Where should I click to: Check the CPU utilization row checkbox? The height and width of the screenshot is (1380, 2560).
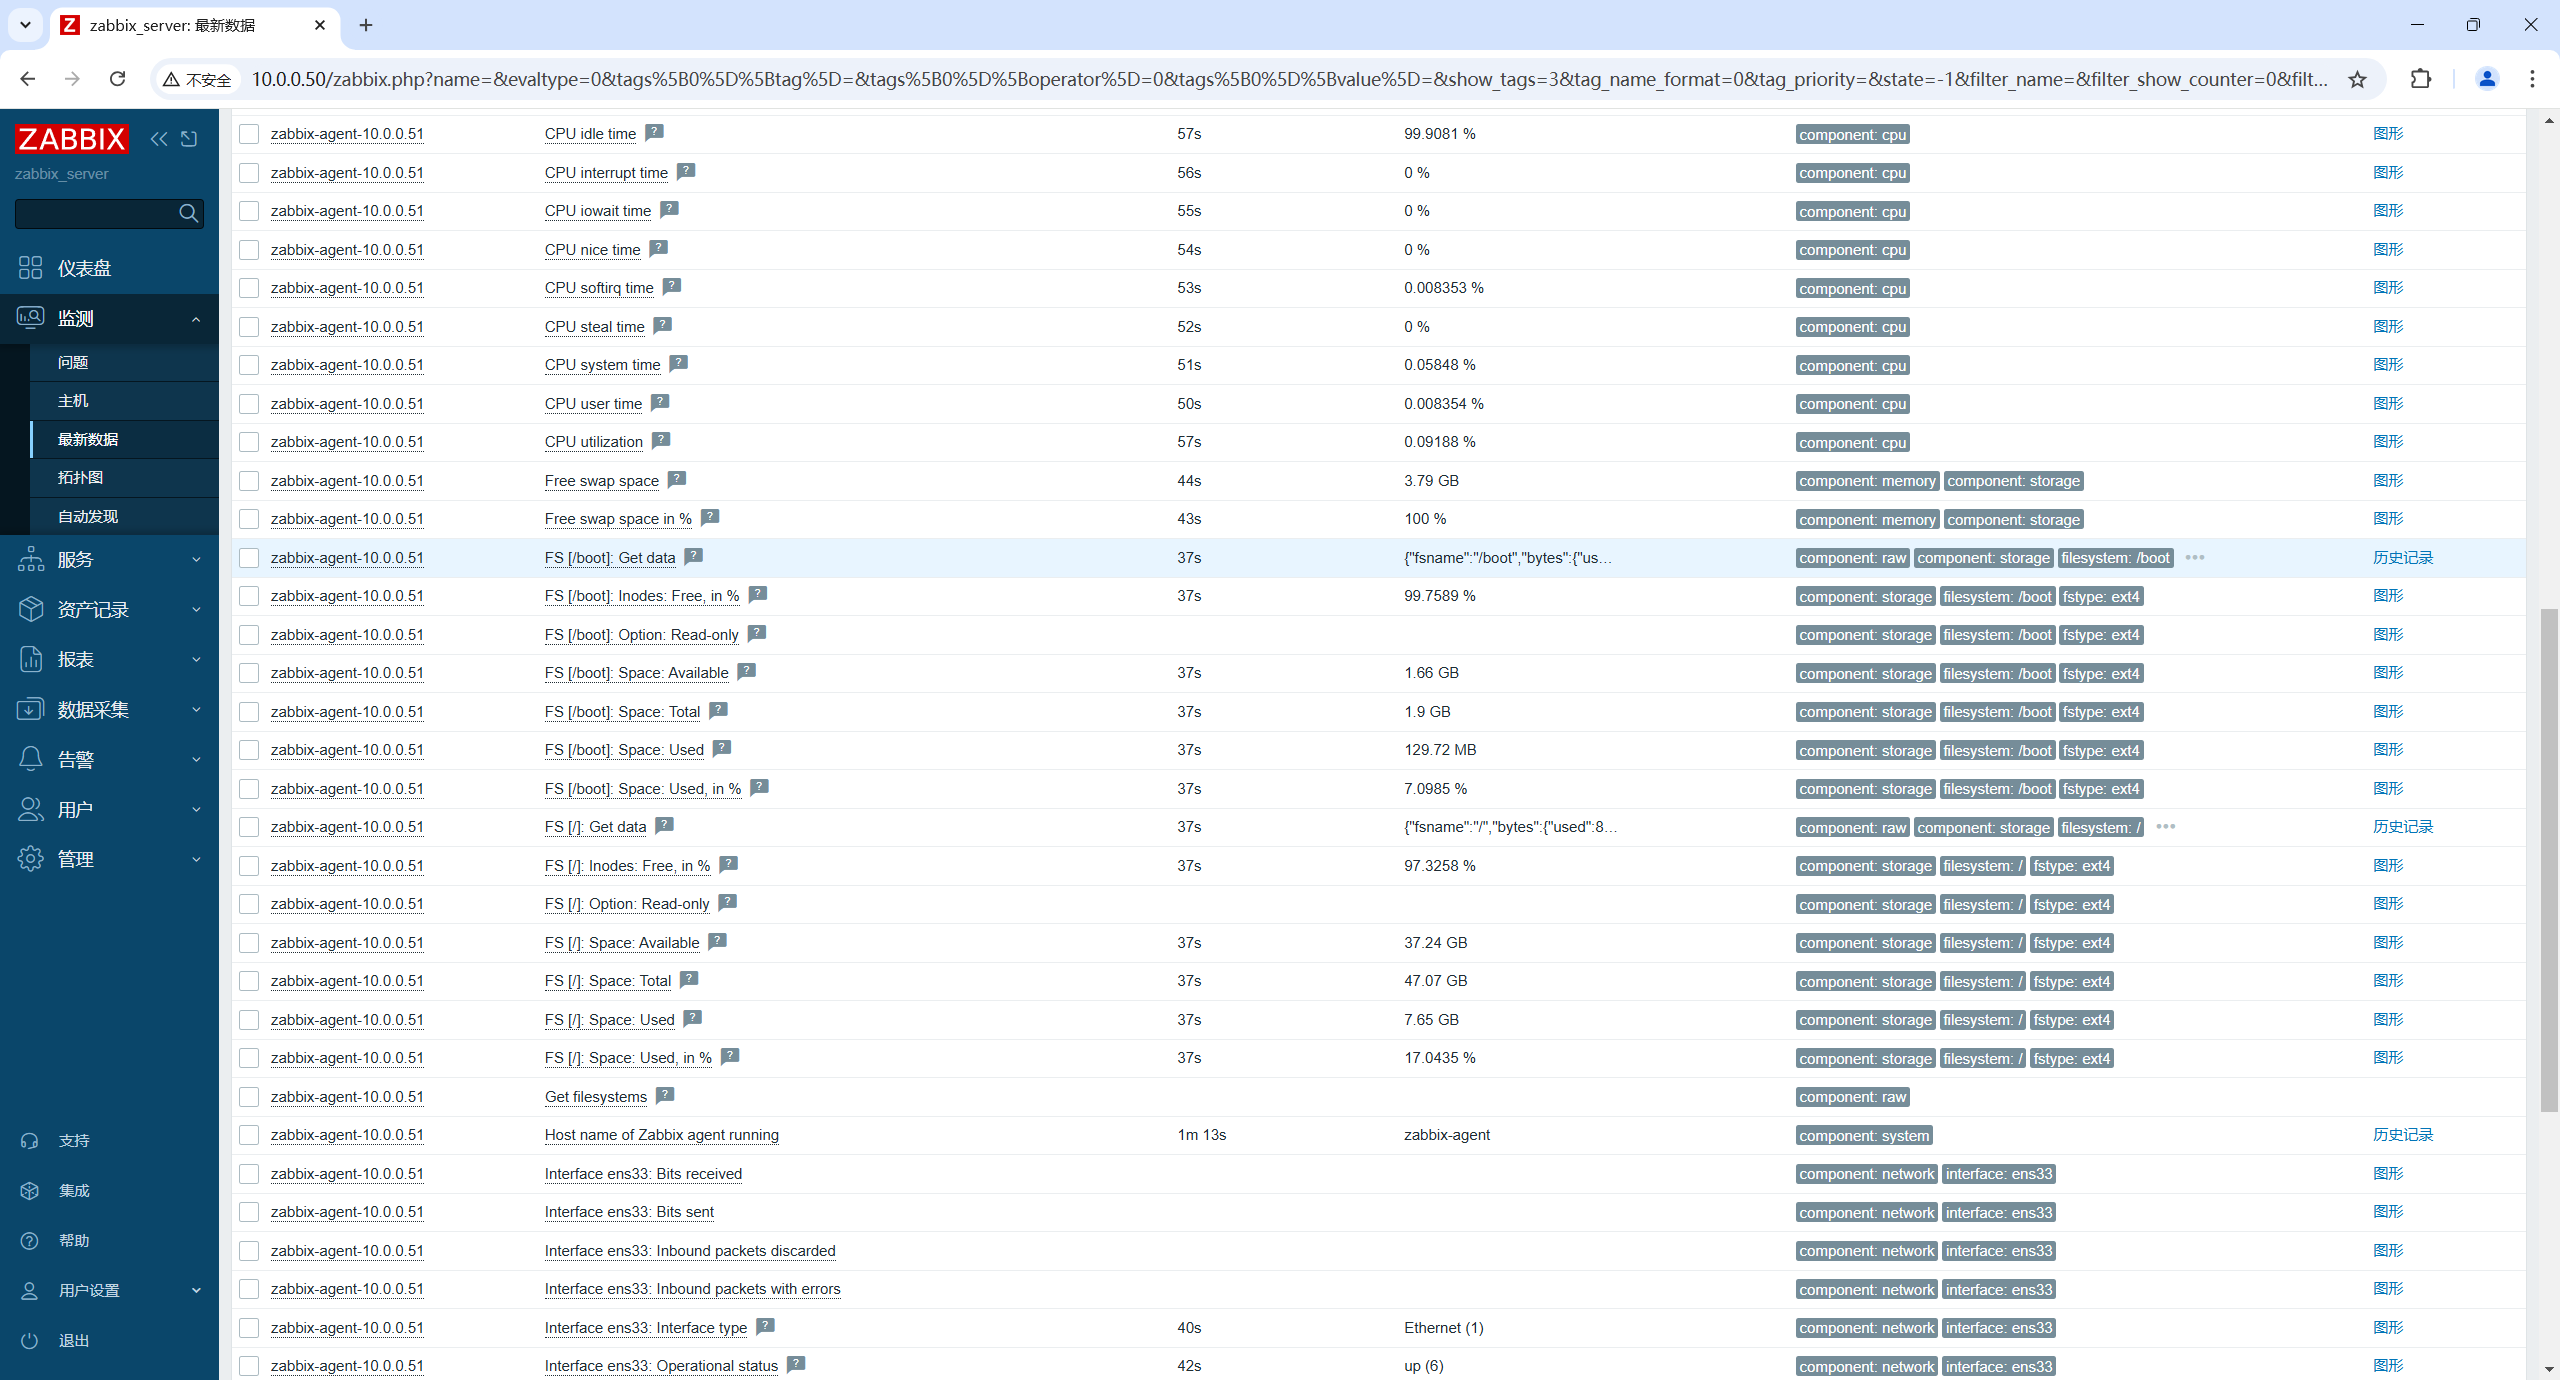(x=249, y=442)
